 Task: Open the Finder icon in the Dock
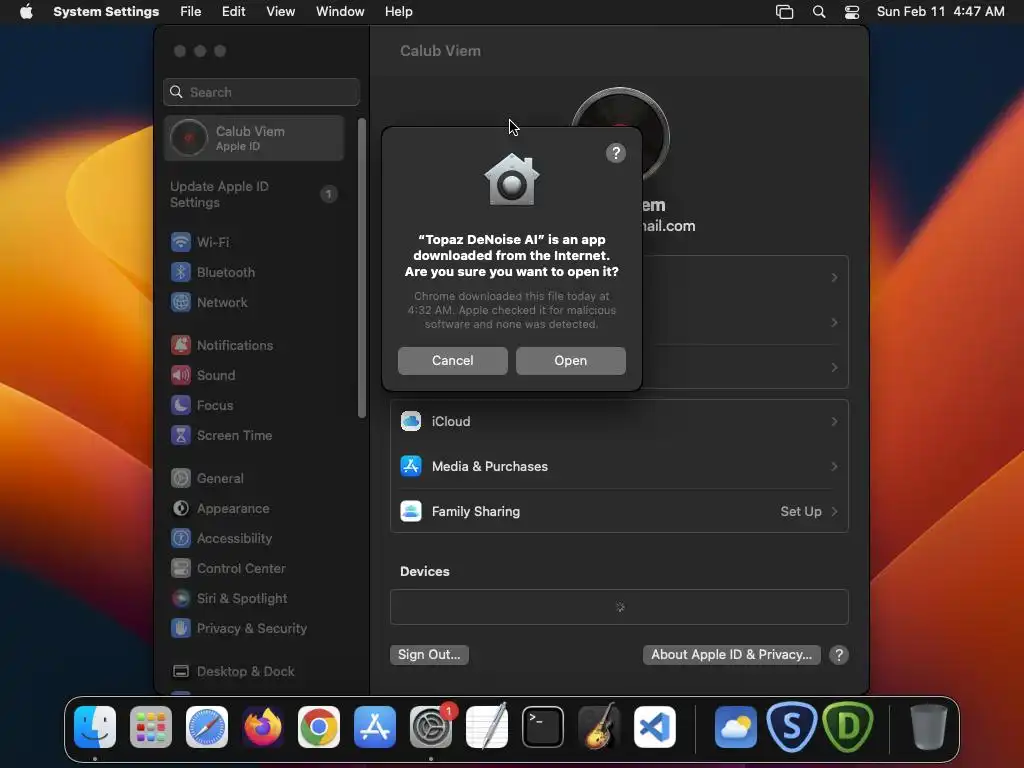[95, 727]
